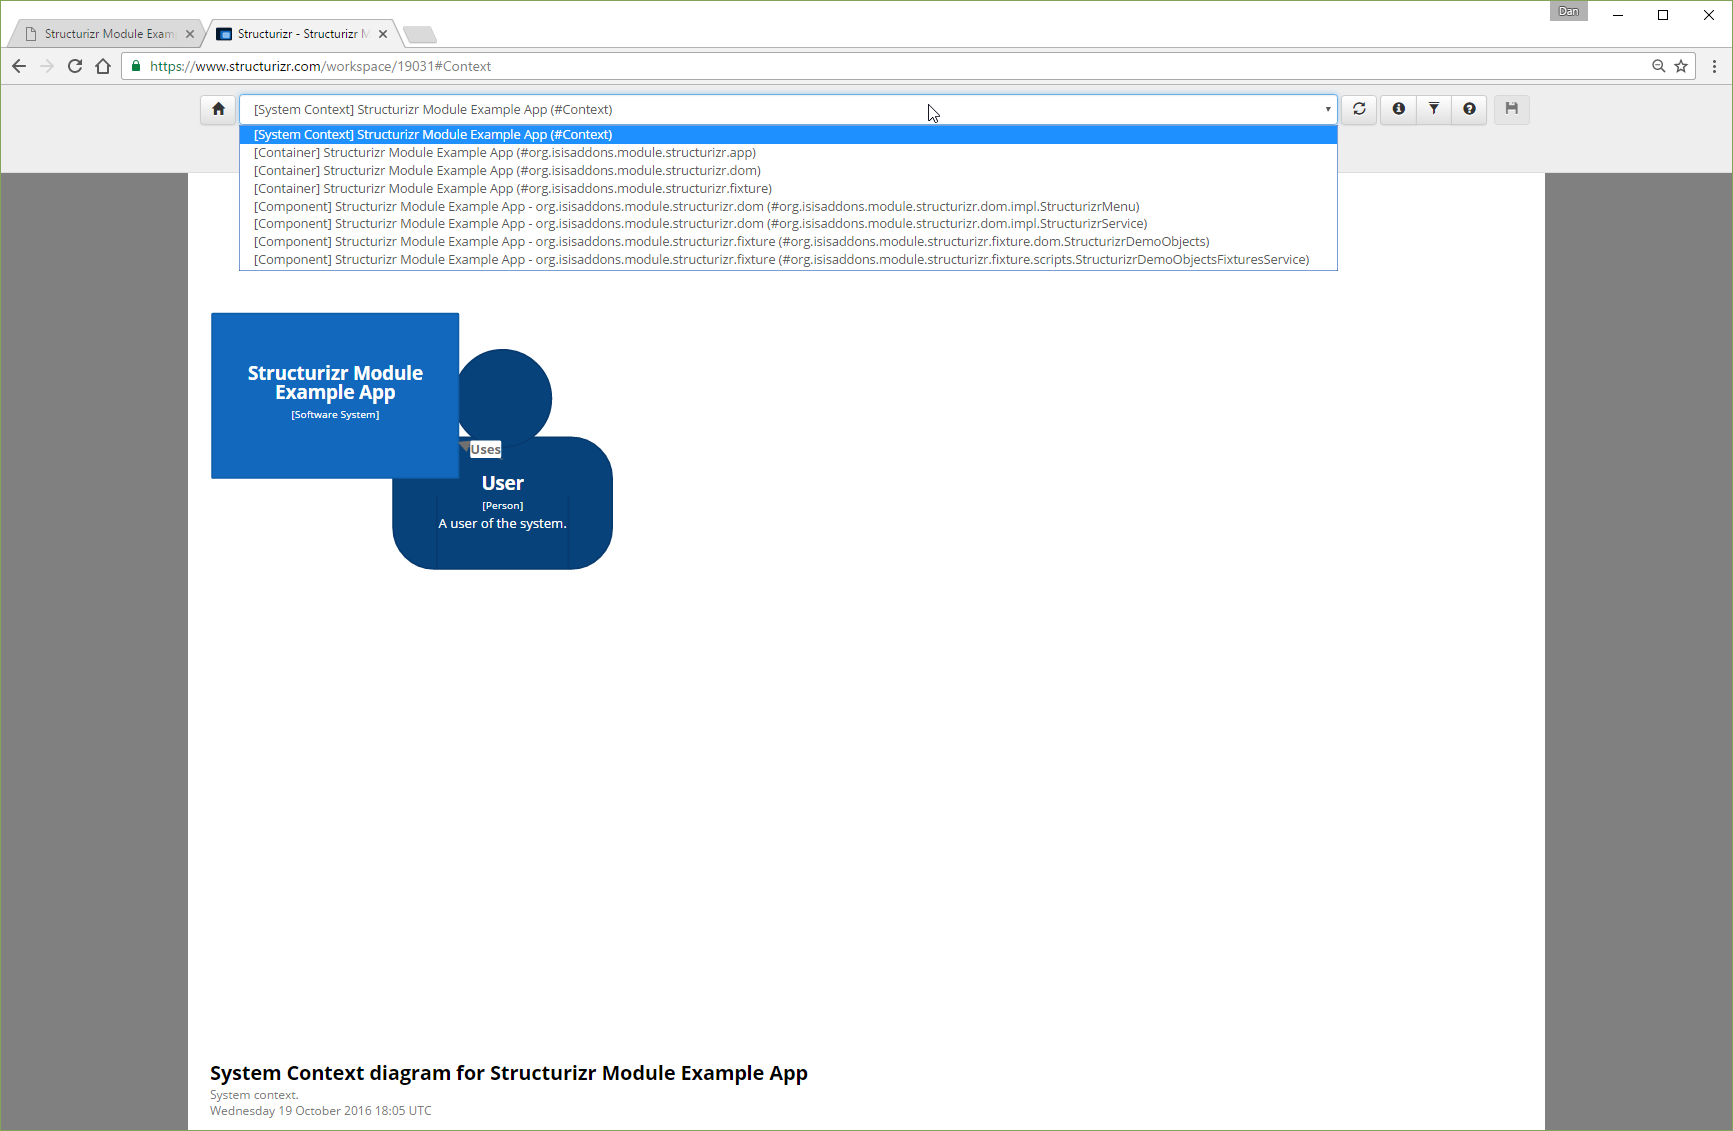Viewport: 1733px width, 1131px height.
Task: Go back with browser back arrow
Action: [19, 66]
